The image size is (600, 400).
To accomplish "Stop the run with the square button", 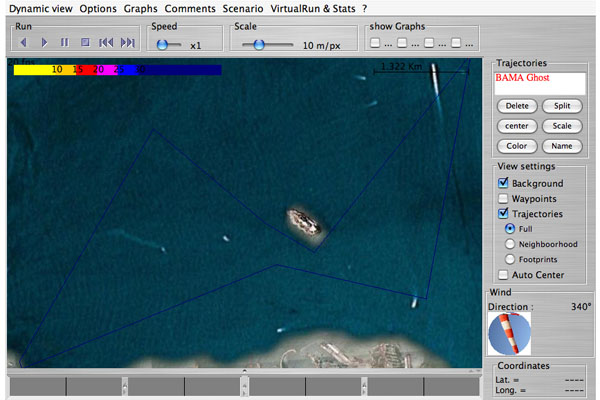I will pyautogui.click(x=85, y=42).
